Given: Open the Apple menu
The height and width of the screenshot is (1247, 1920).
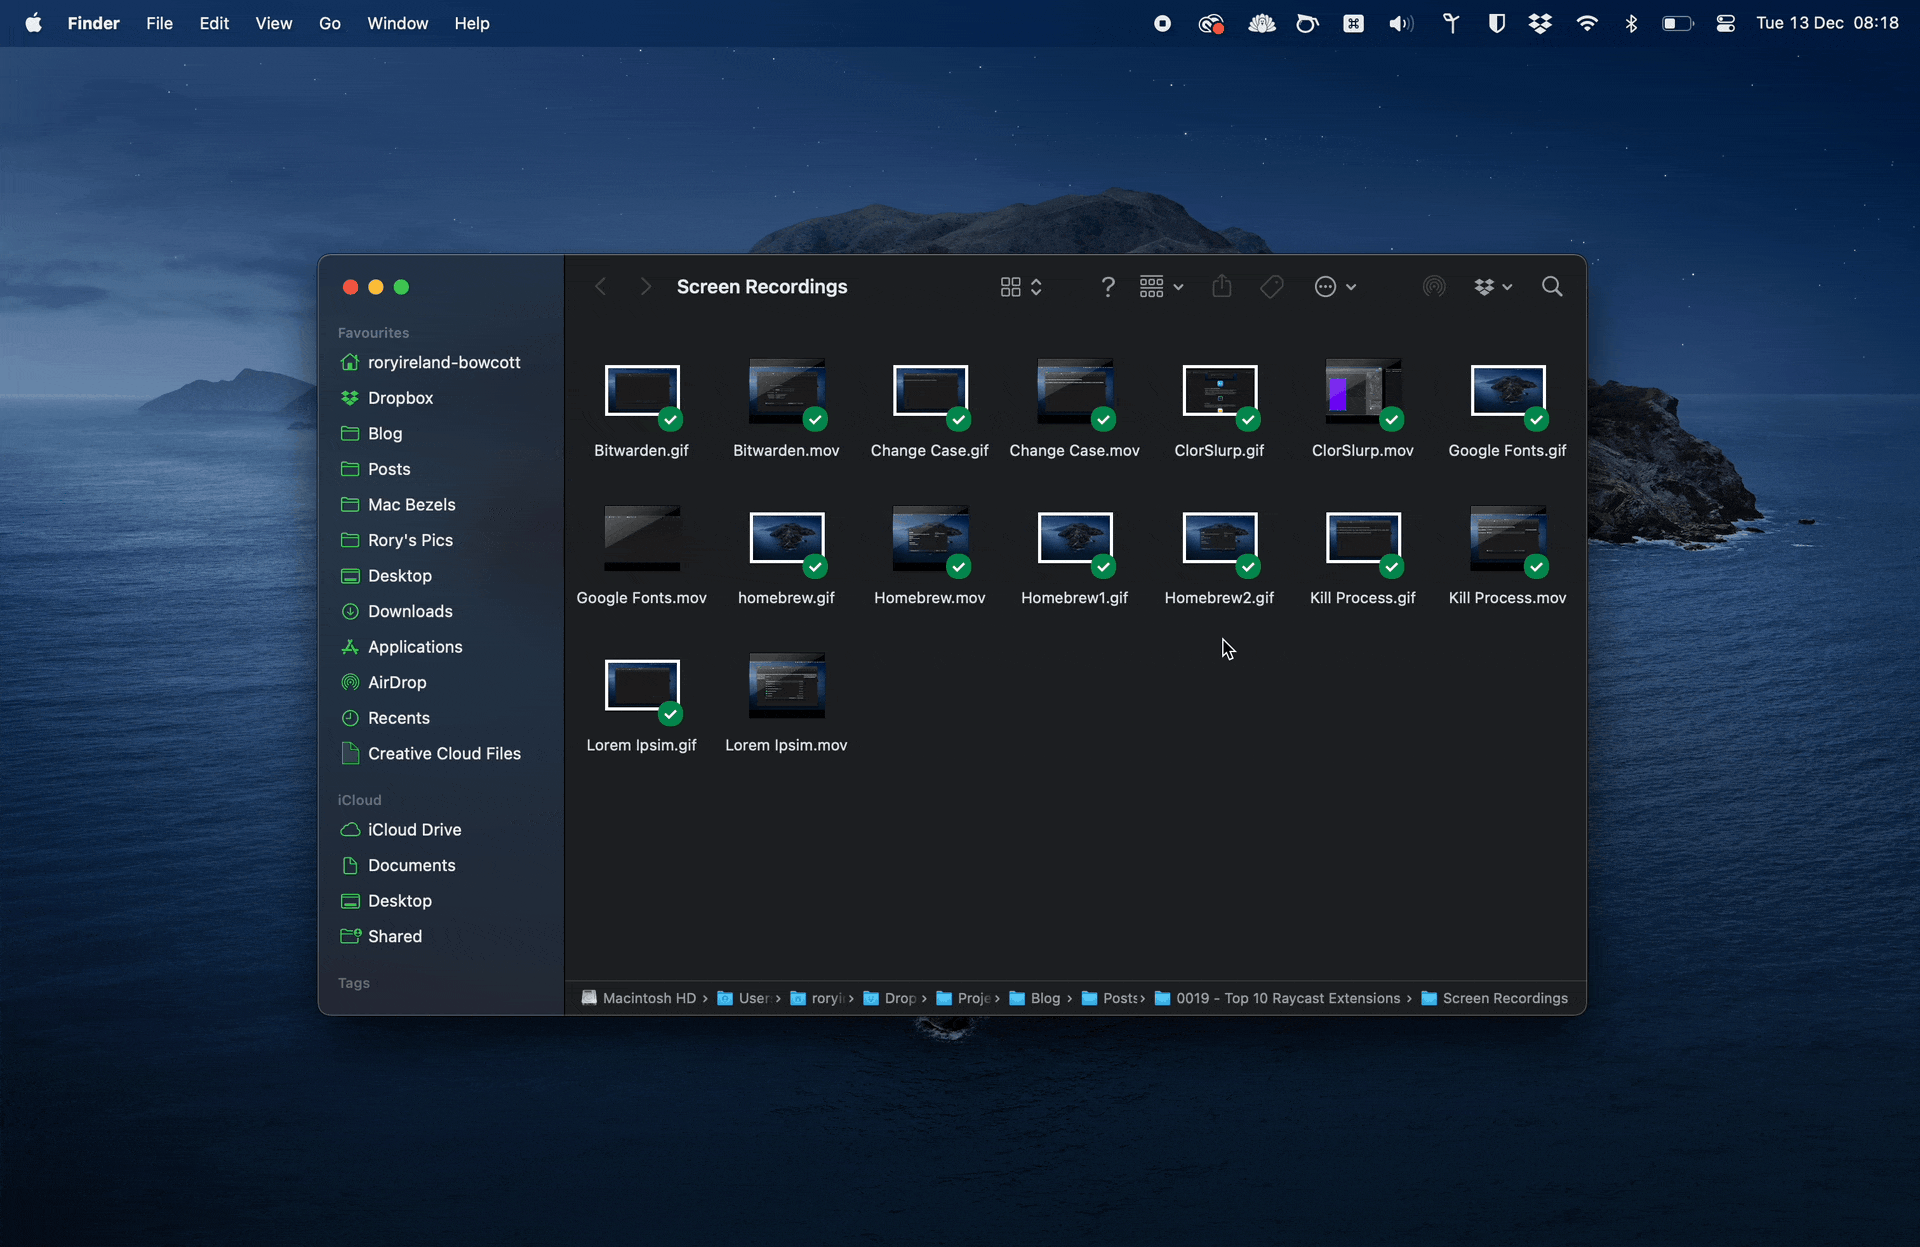Looking at the screenshot, I should (x=33, y=23).
